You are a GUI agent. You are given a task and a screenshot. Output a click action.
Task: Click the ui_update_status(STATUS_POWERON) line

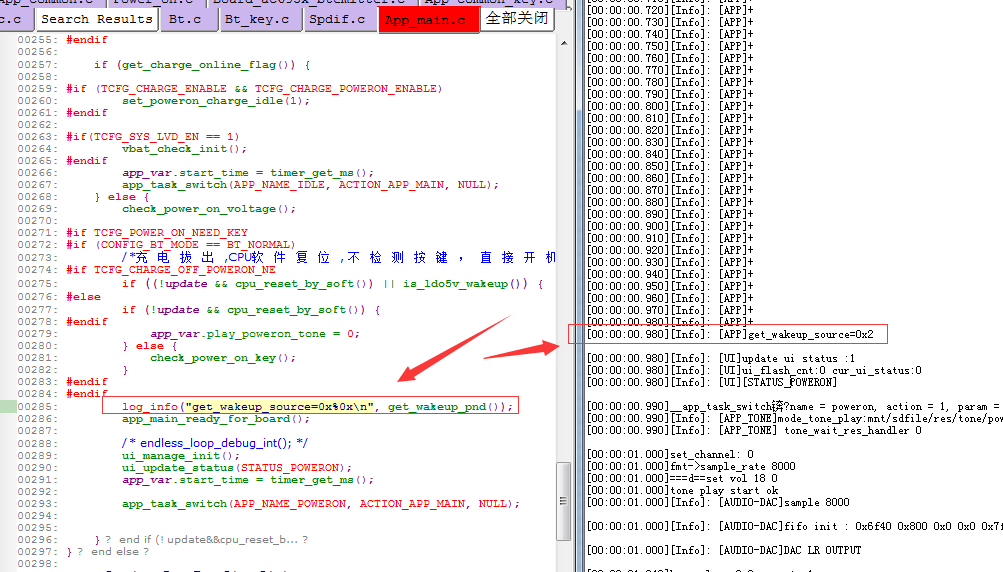point(237,468)
